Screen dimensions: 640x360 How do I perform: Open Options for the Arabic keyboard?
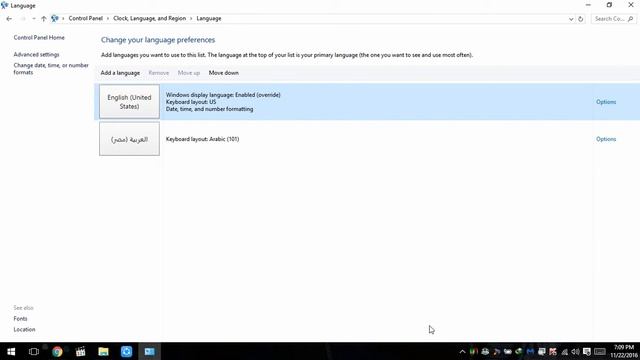click(606, 139)
